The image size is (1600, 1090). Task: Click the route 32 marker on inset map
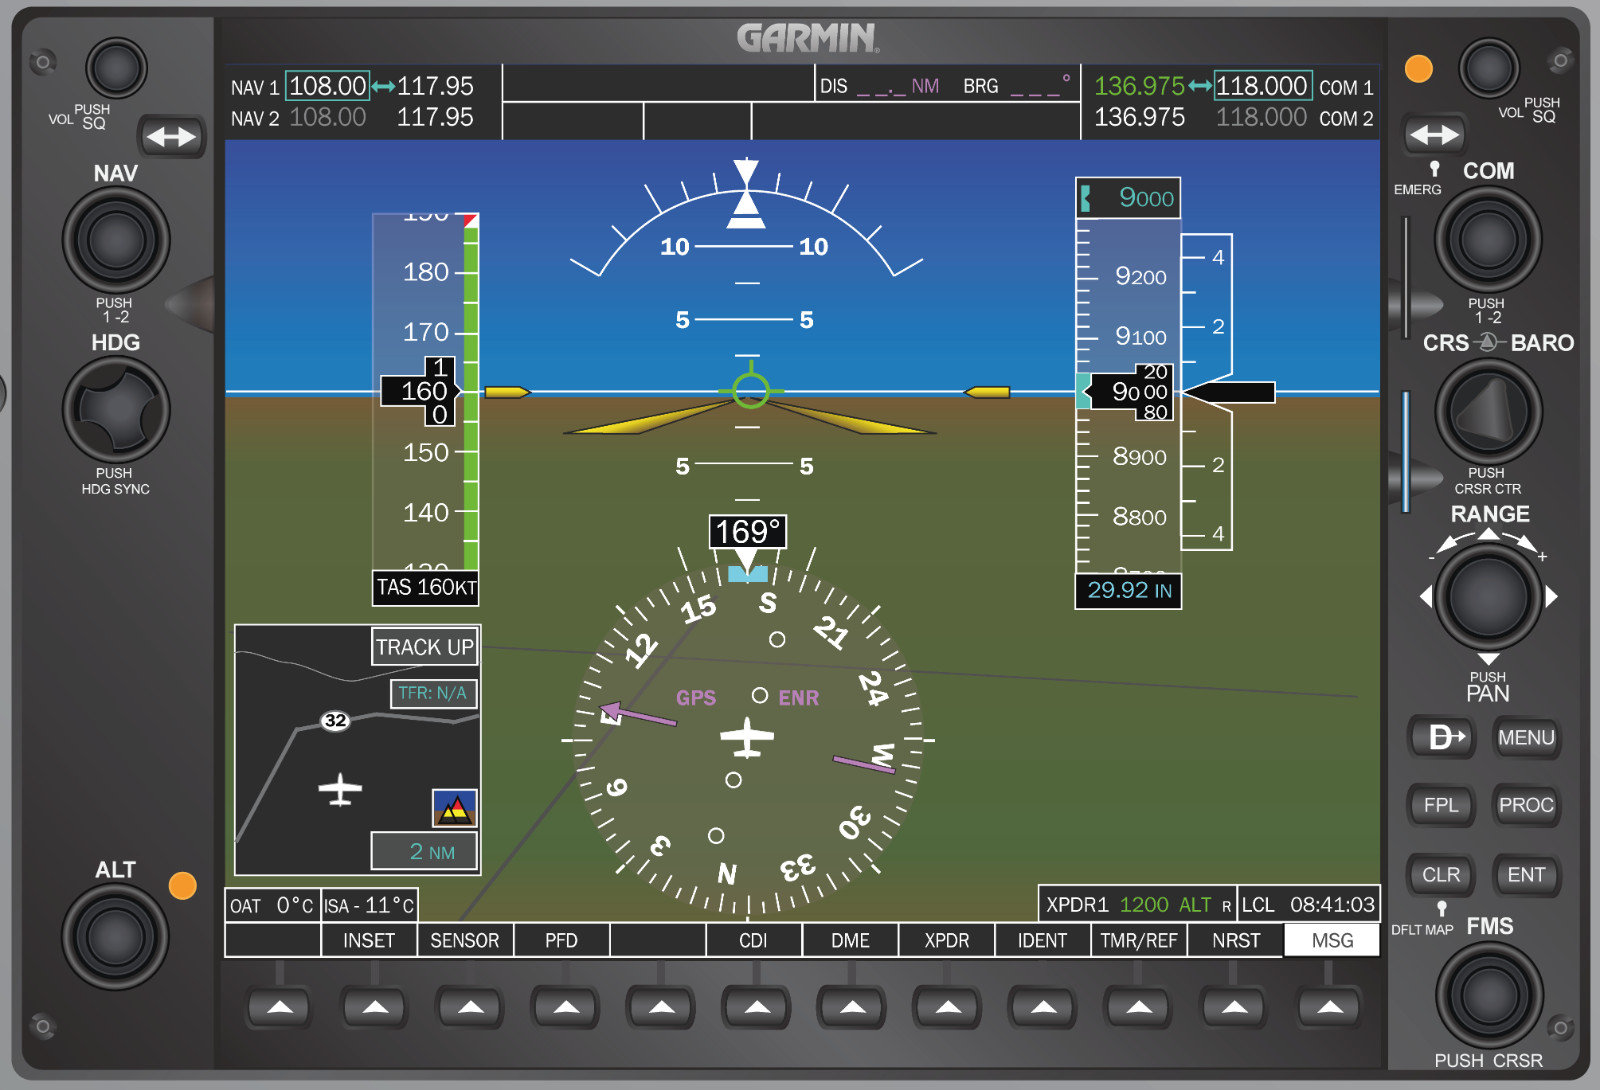[335, 720]
